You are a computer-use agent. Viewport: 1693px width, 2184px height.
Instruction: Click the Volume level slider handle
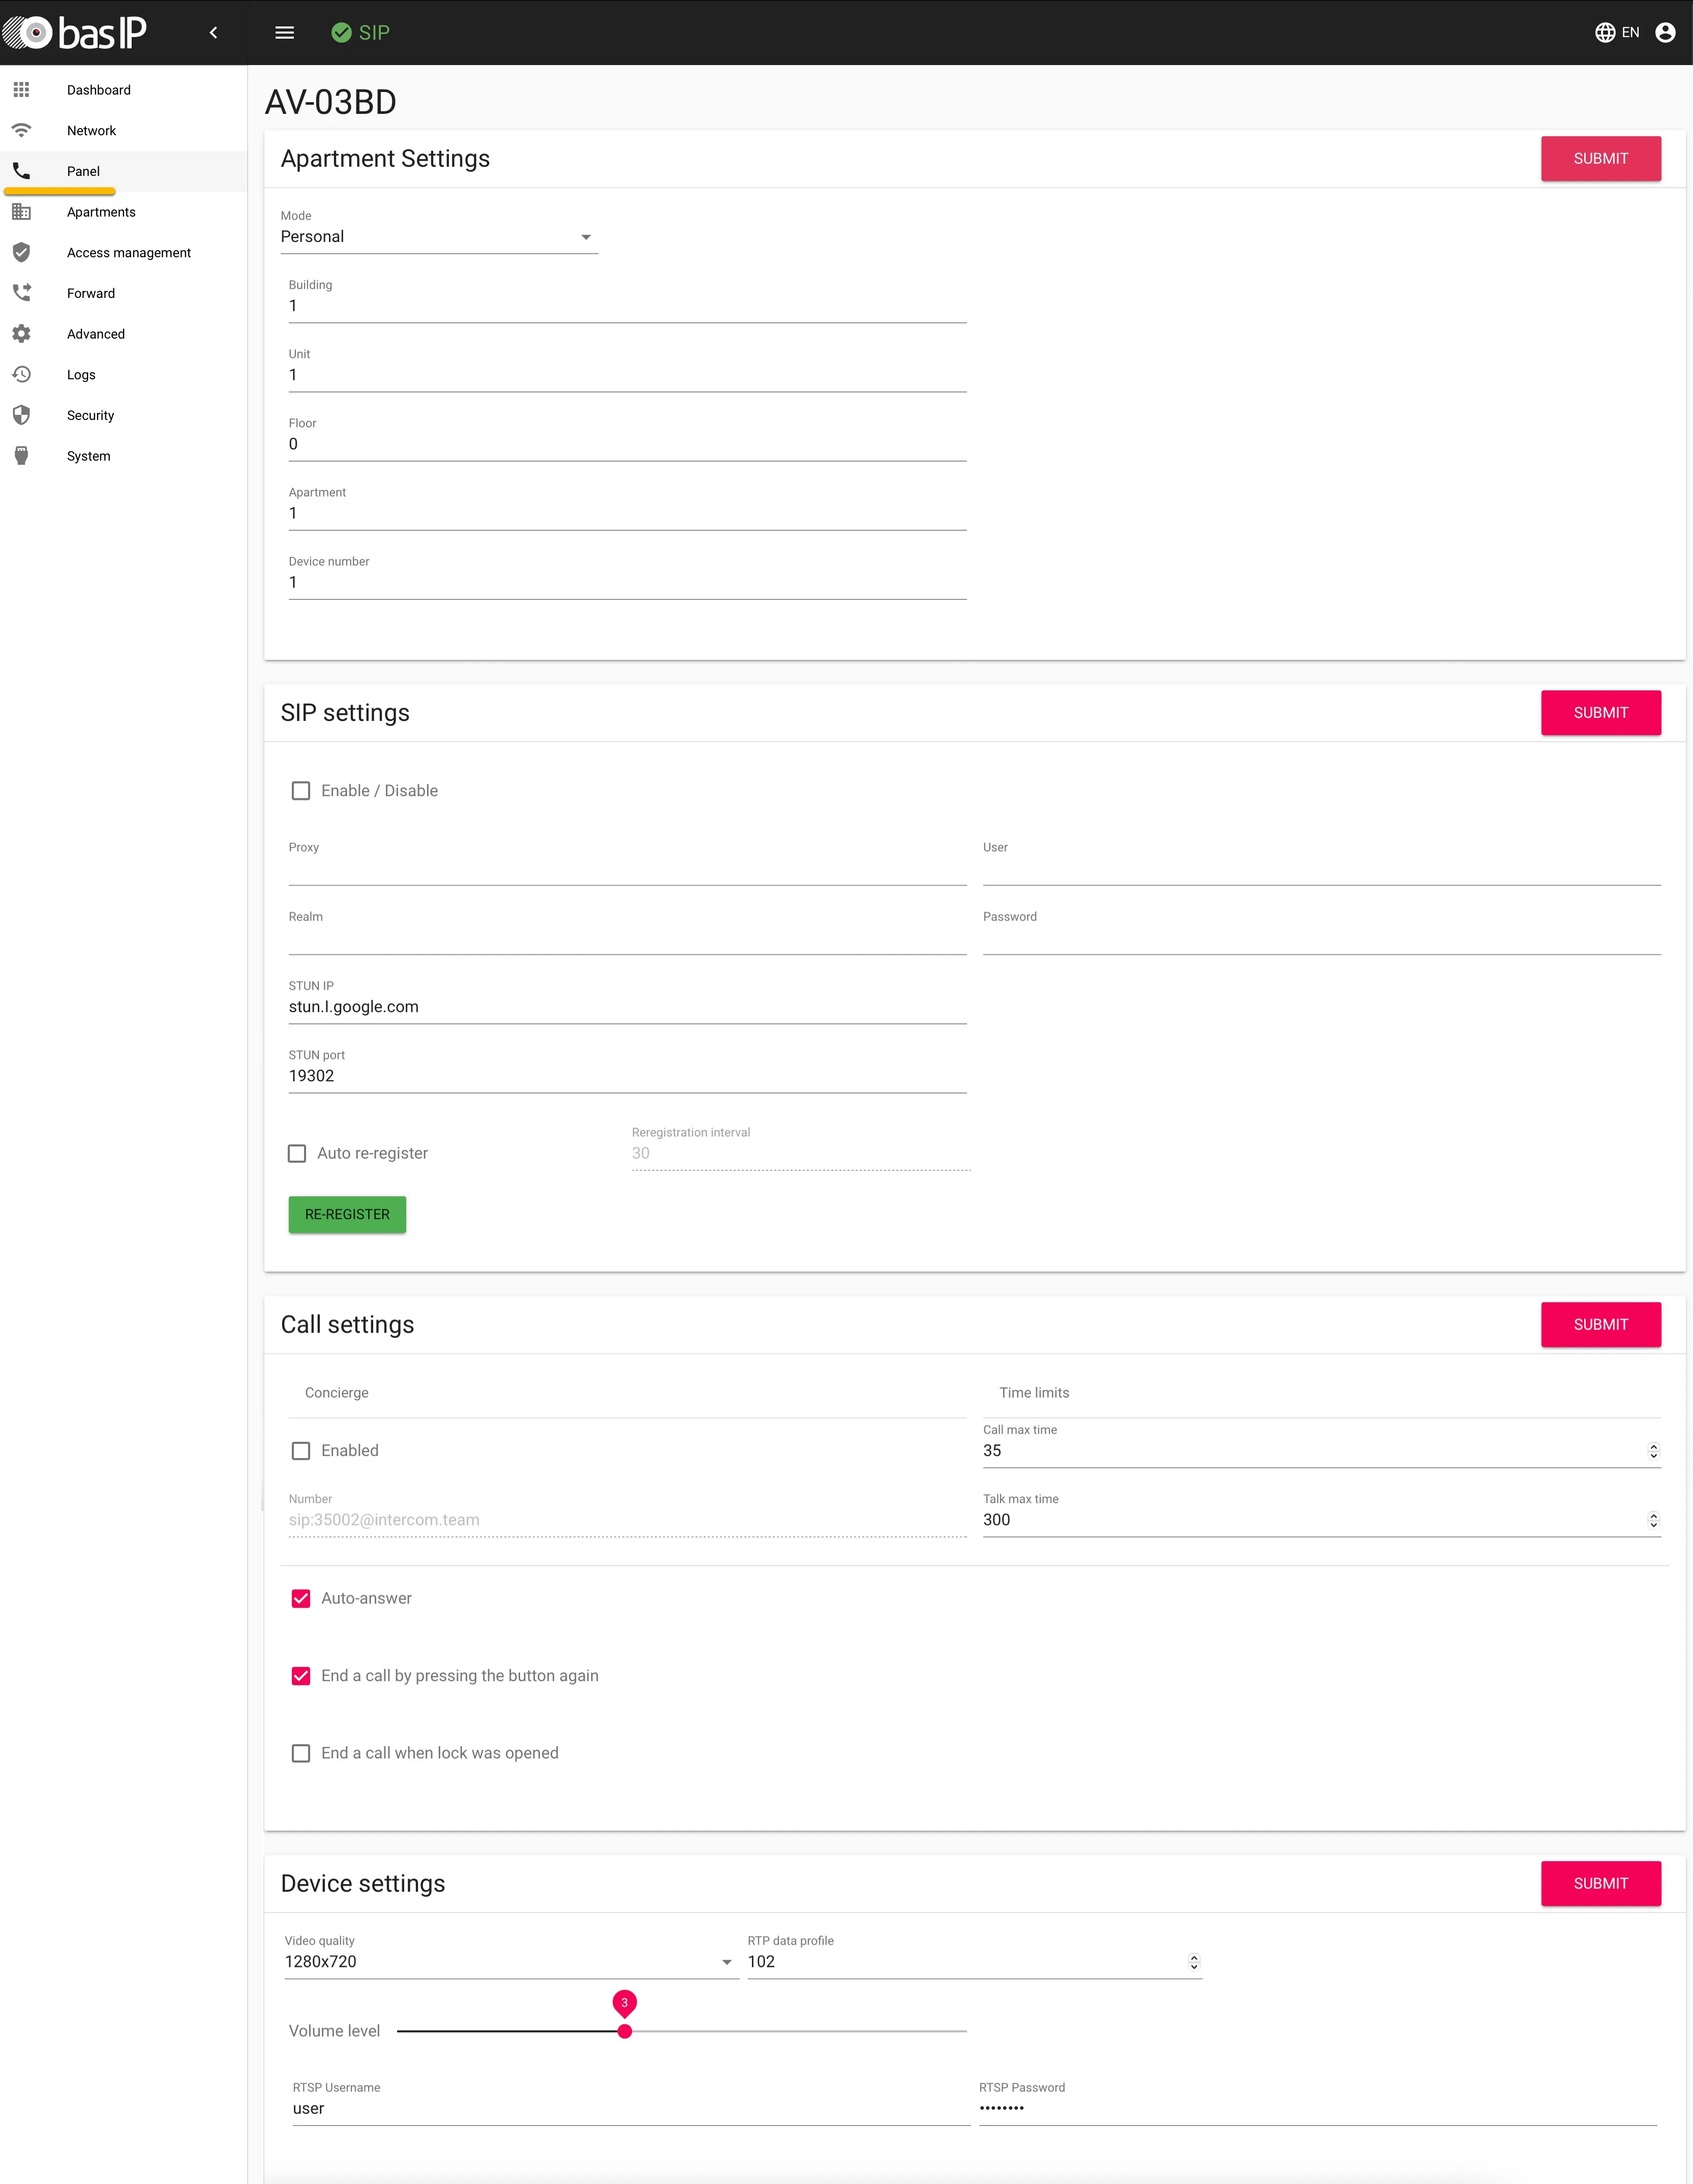point(624,2031)
